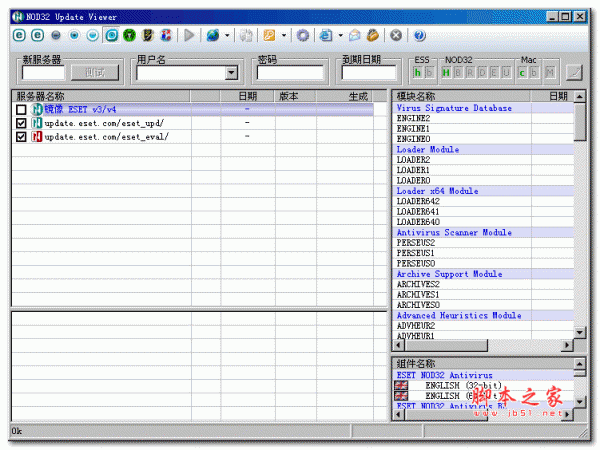The width and height of the screenshot is (600, 450).
Task: Click the grayed-out copy documents toolbar icon
Action: (246, 36)
